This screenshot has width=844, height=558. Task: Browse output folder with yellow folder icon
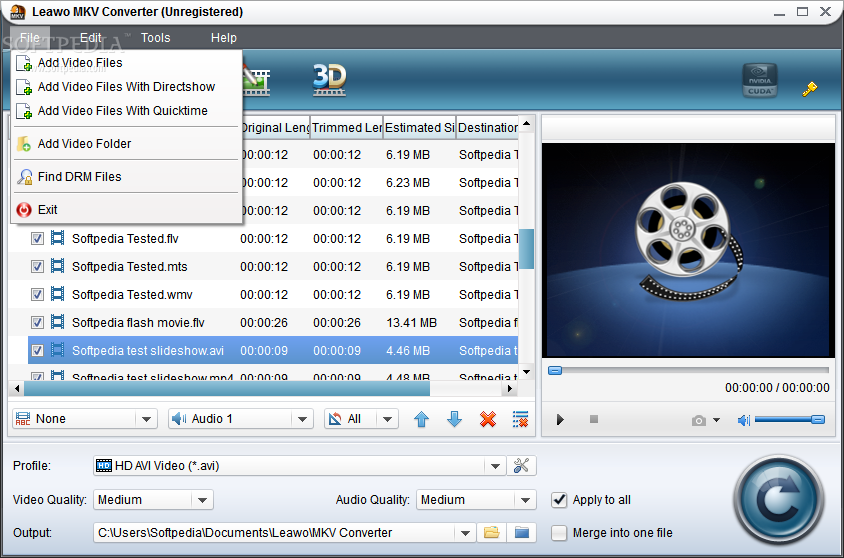[x=491, y=533]
